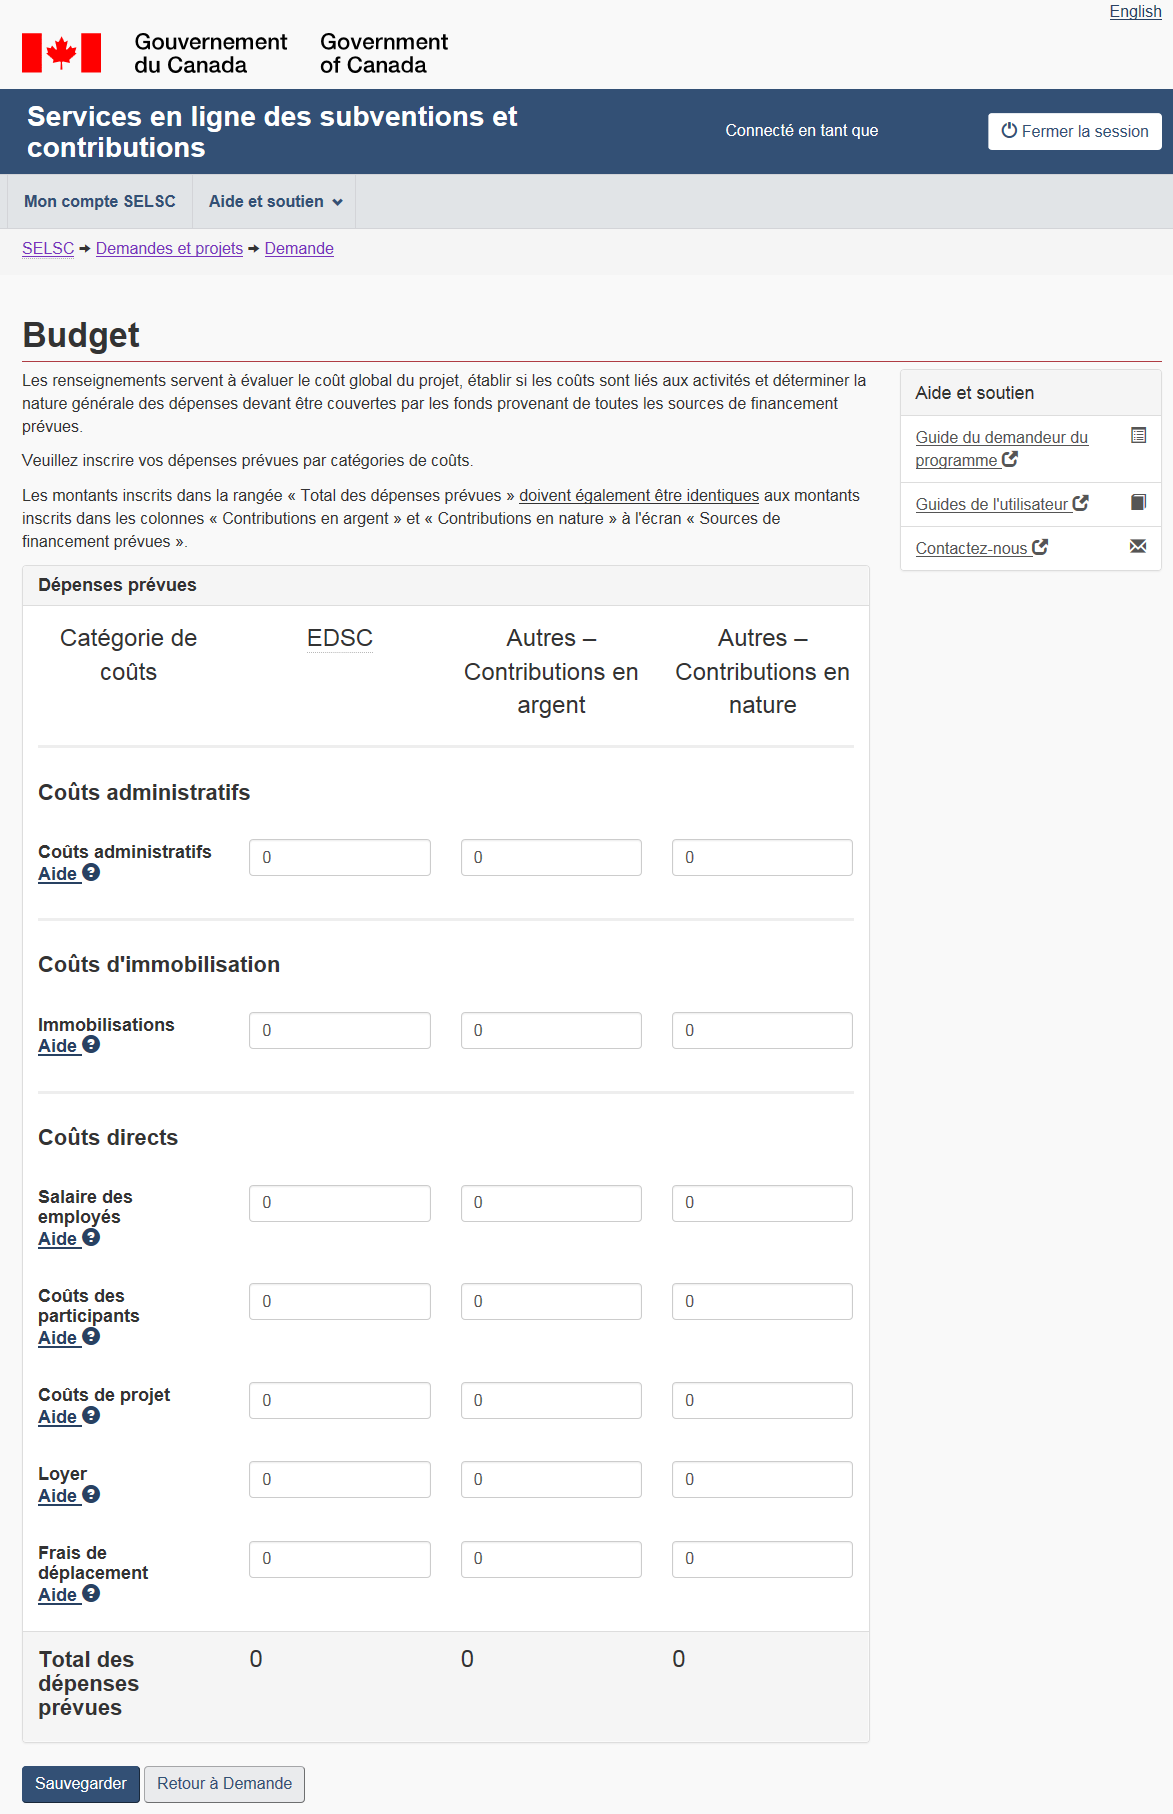Click the Loyer contributions en nature field

pos(762,1480)
